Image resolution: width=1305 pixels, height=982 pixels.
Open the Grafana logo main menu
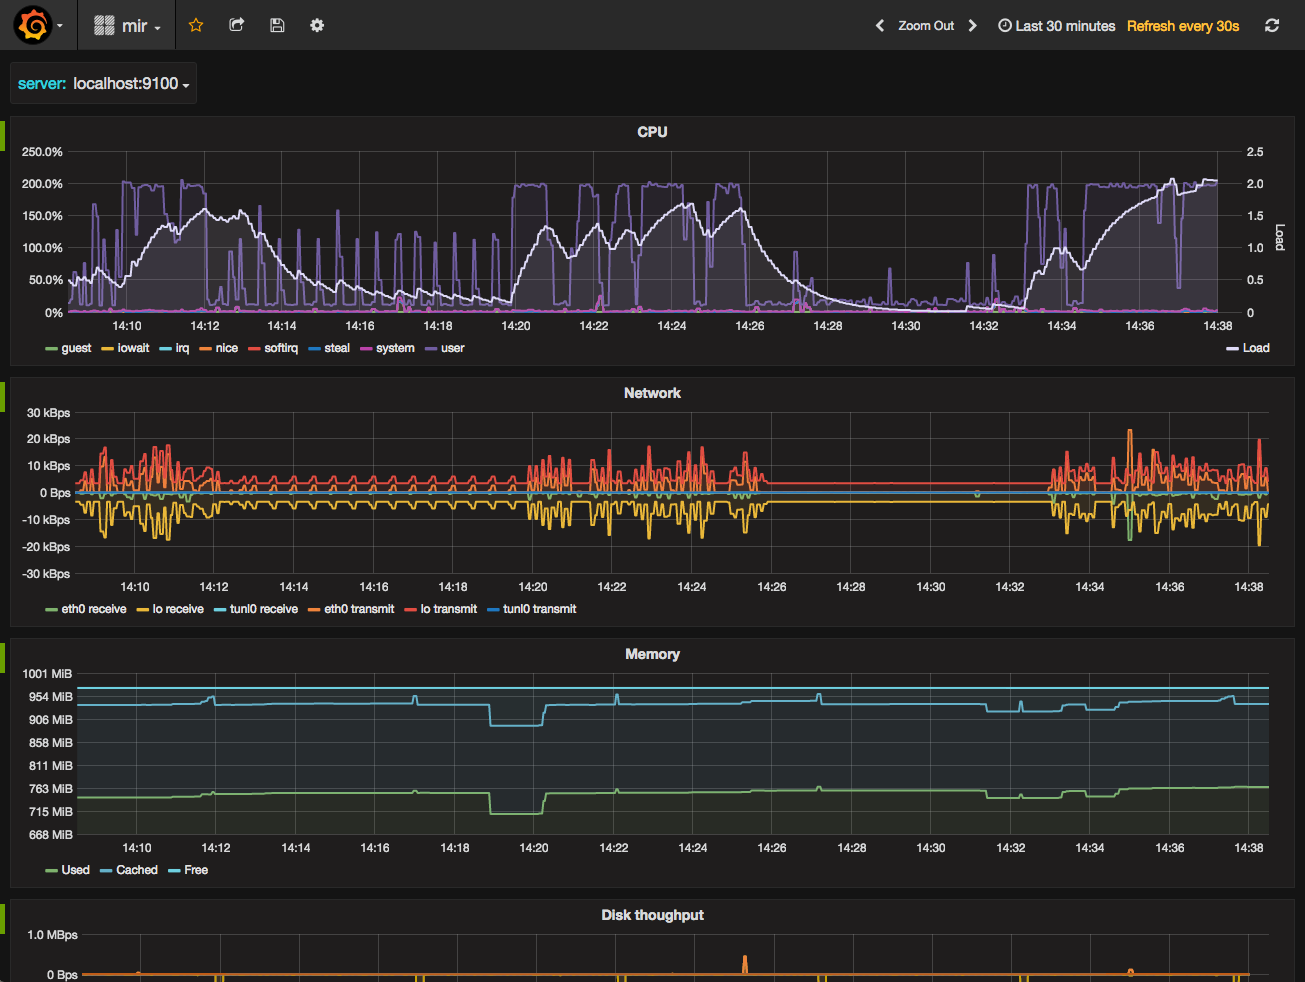[x=34, y=25]
